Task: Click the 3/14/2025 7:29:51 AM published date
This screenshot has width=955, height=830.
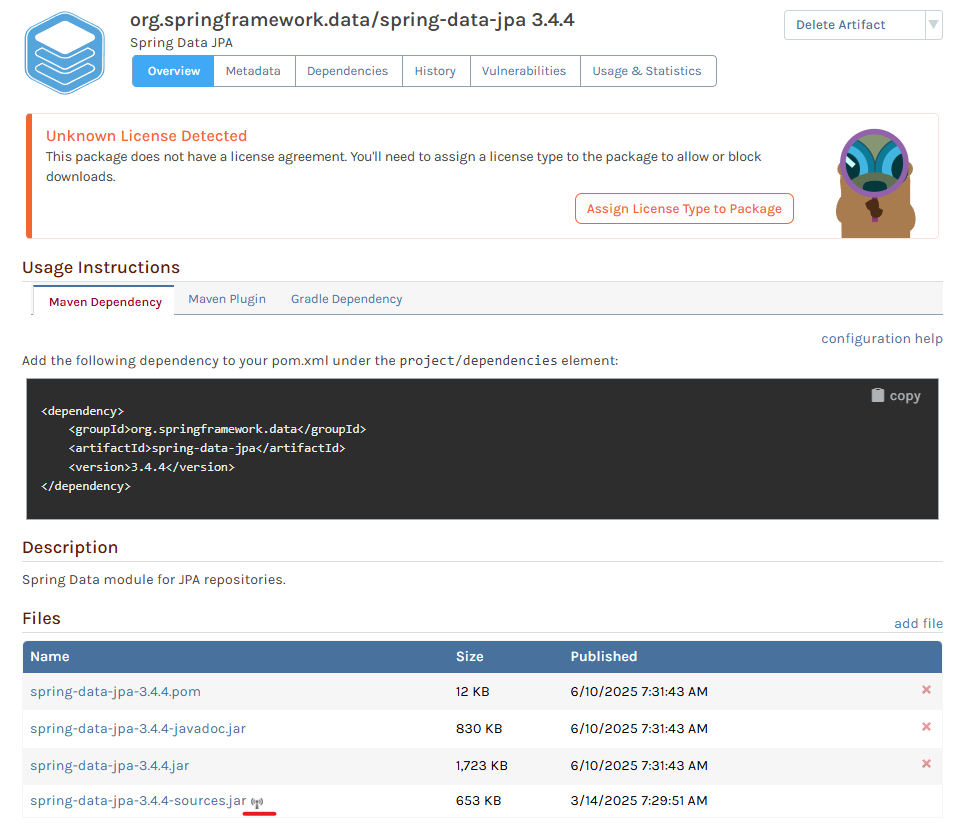Action: [639, 801]
